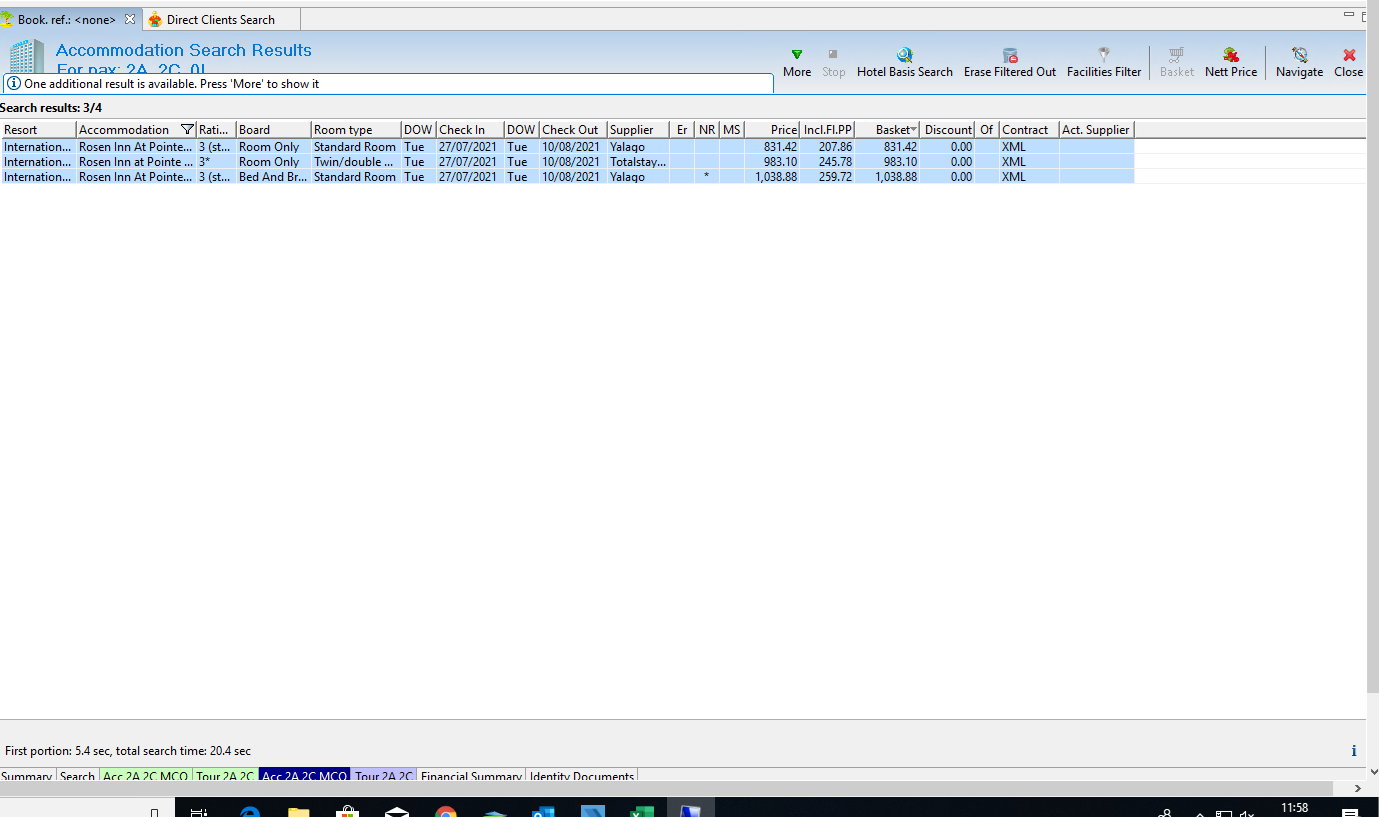Click the blue info icon in status area

1354,751
